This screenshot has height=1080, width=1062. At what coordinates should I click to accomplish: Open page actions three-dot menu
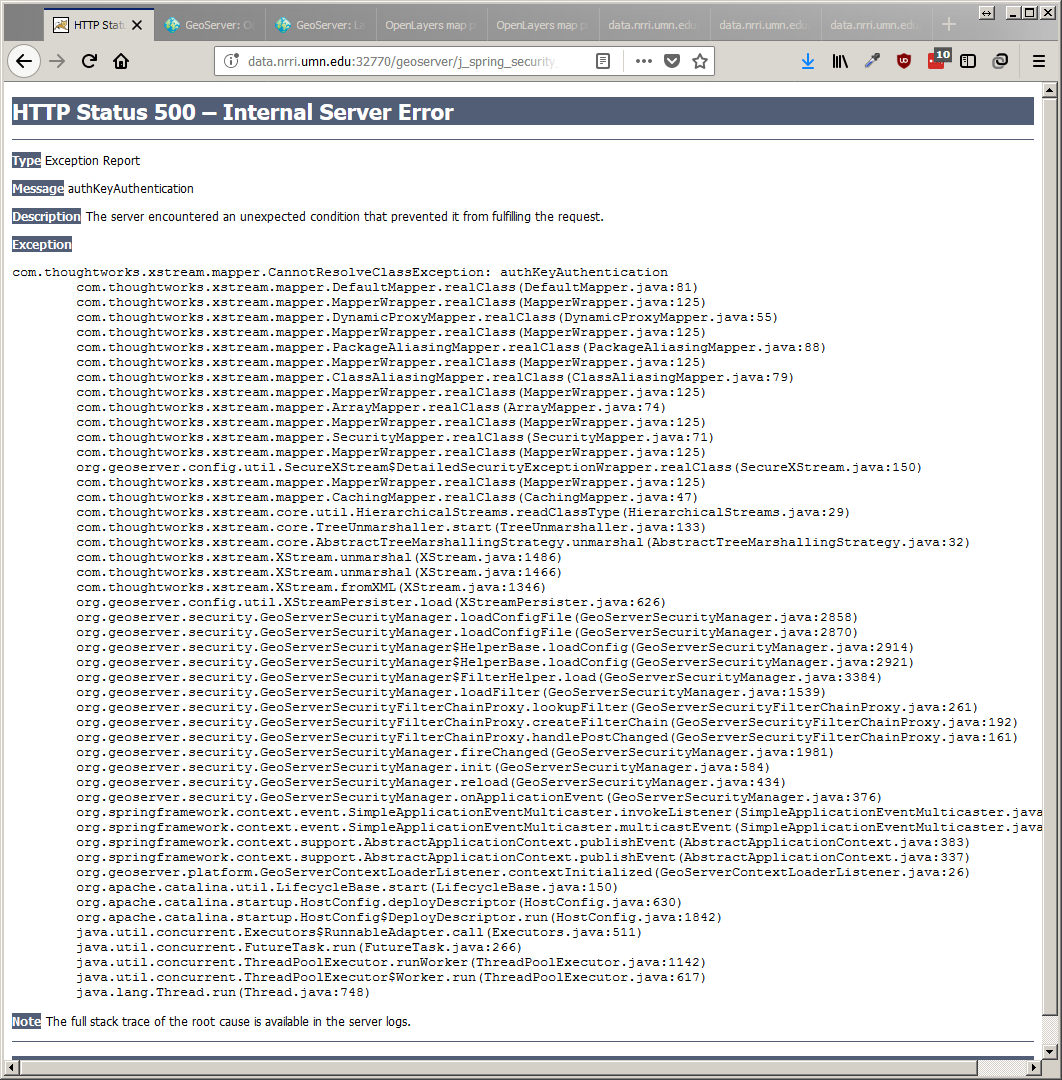point(644,61)
